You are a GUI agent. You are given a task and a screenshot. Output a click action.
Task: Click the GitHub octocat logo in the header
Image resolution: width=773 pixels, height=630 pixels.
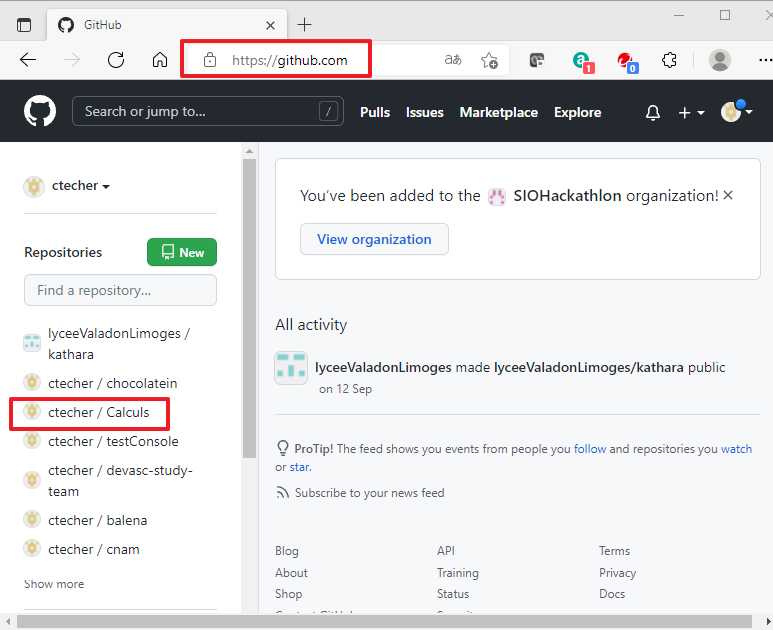click(40, 111)
